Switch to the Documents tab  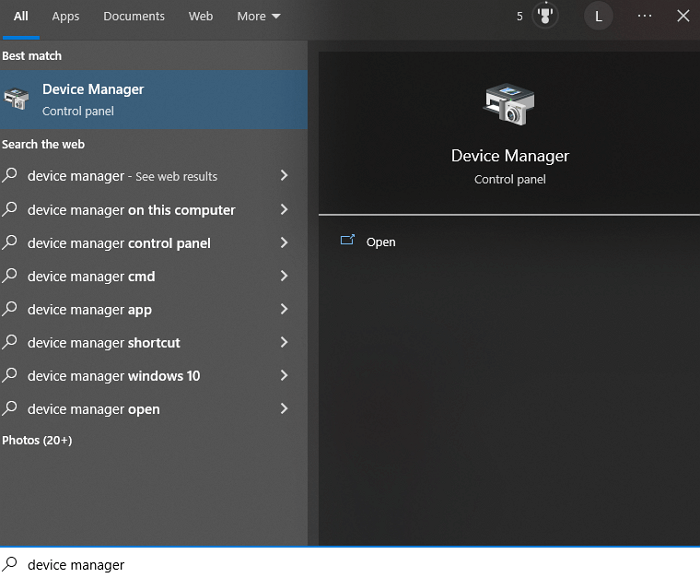(134, 16)
